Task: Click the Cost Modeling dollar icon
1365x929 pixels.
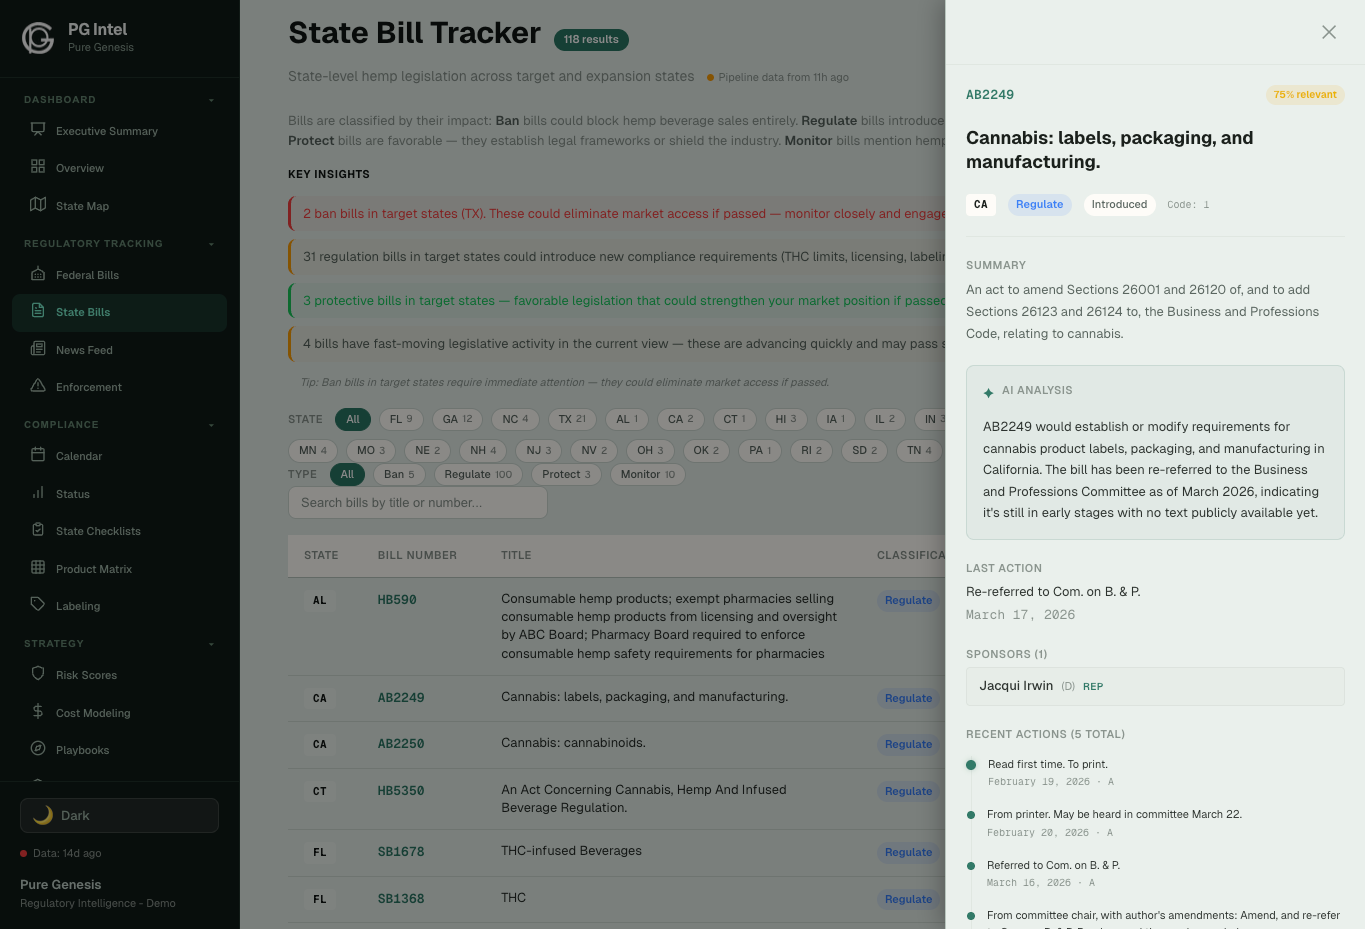Action: (38, 712)
